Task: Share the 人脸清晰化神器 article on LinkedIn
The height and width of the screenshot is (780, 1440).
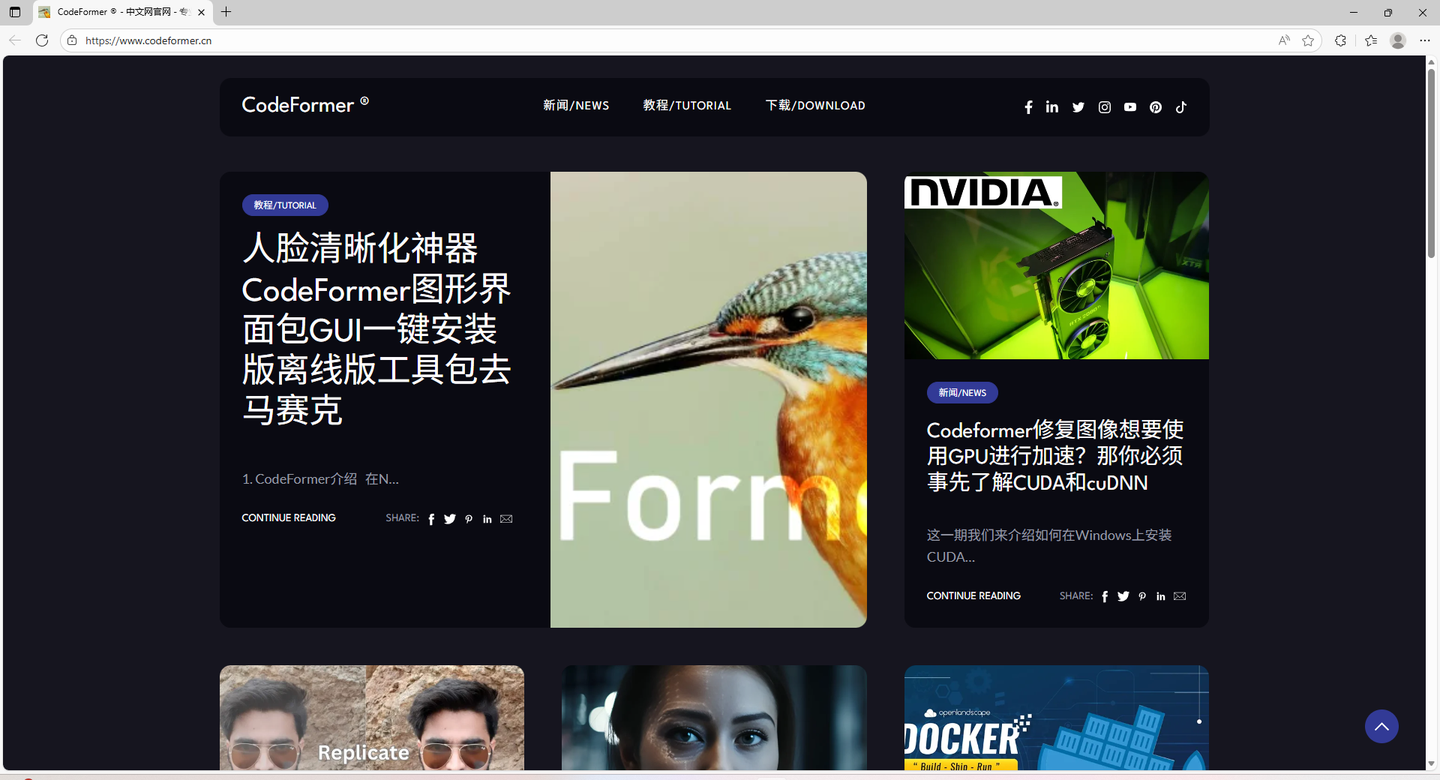Action: pyautogui.click(x=487, y=519)
